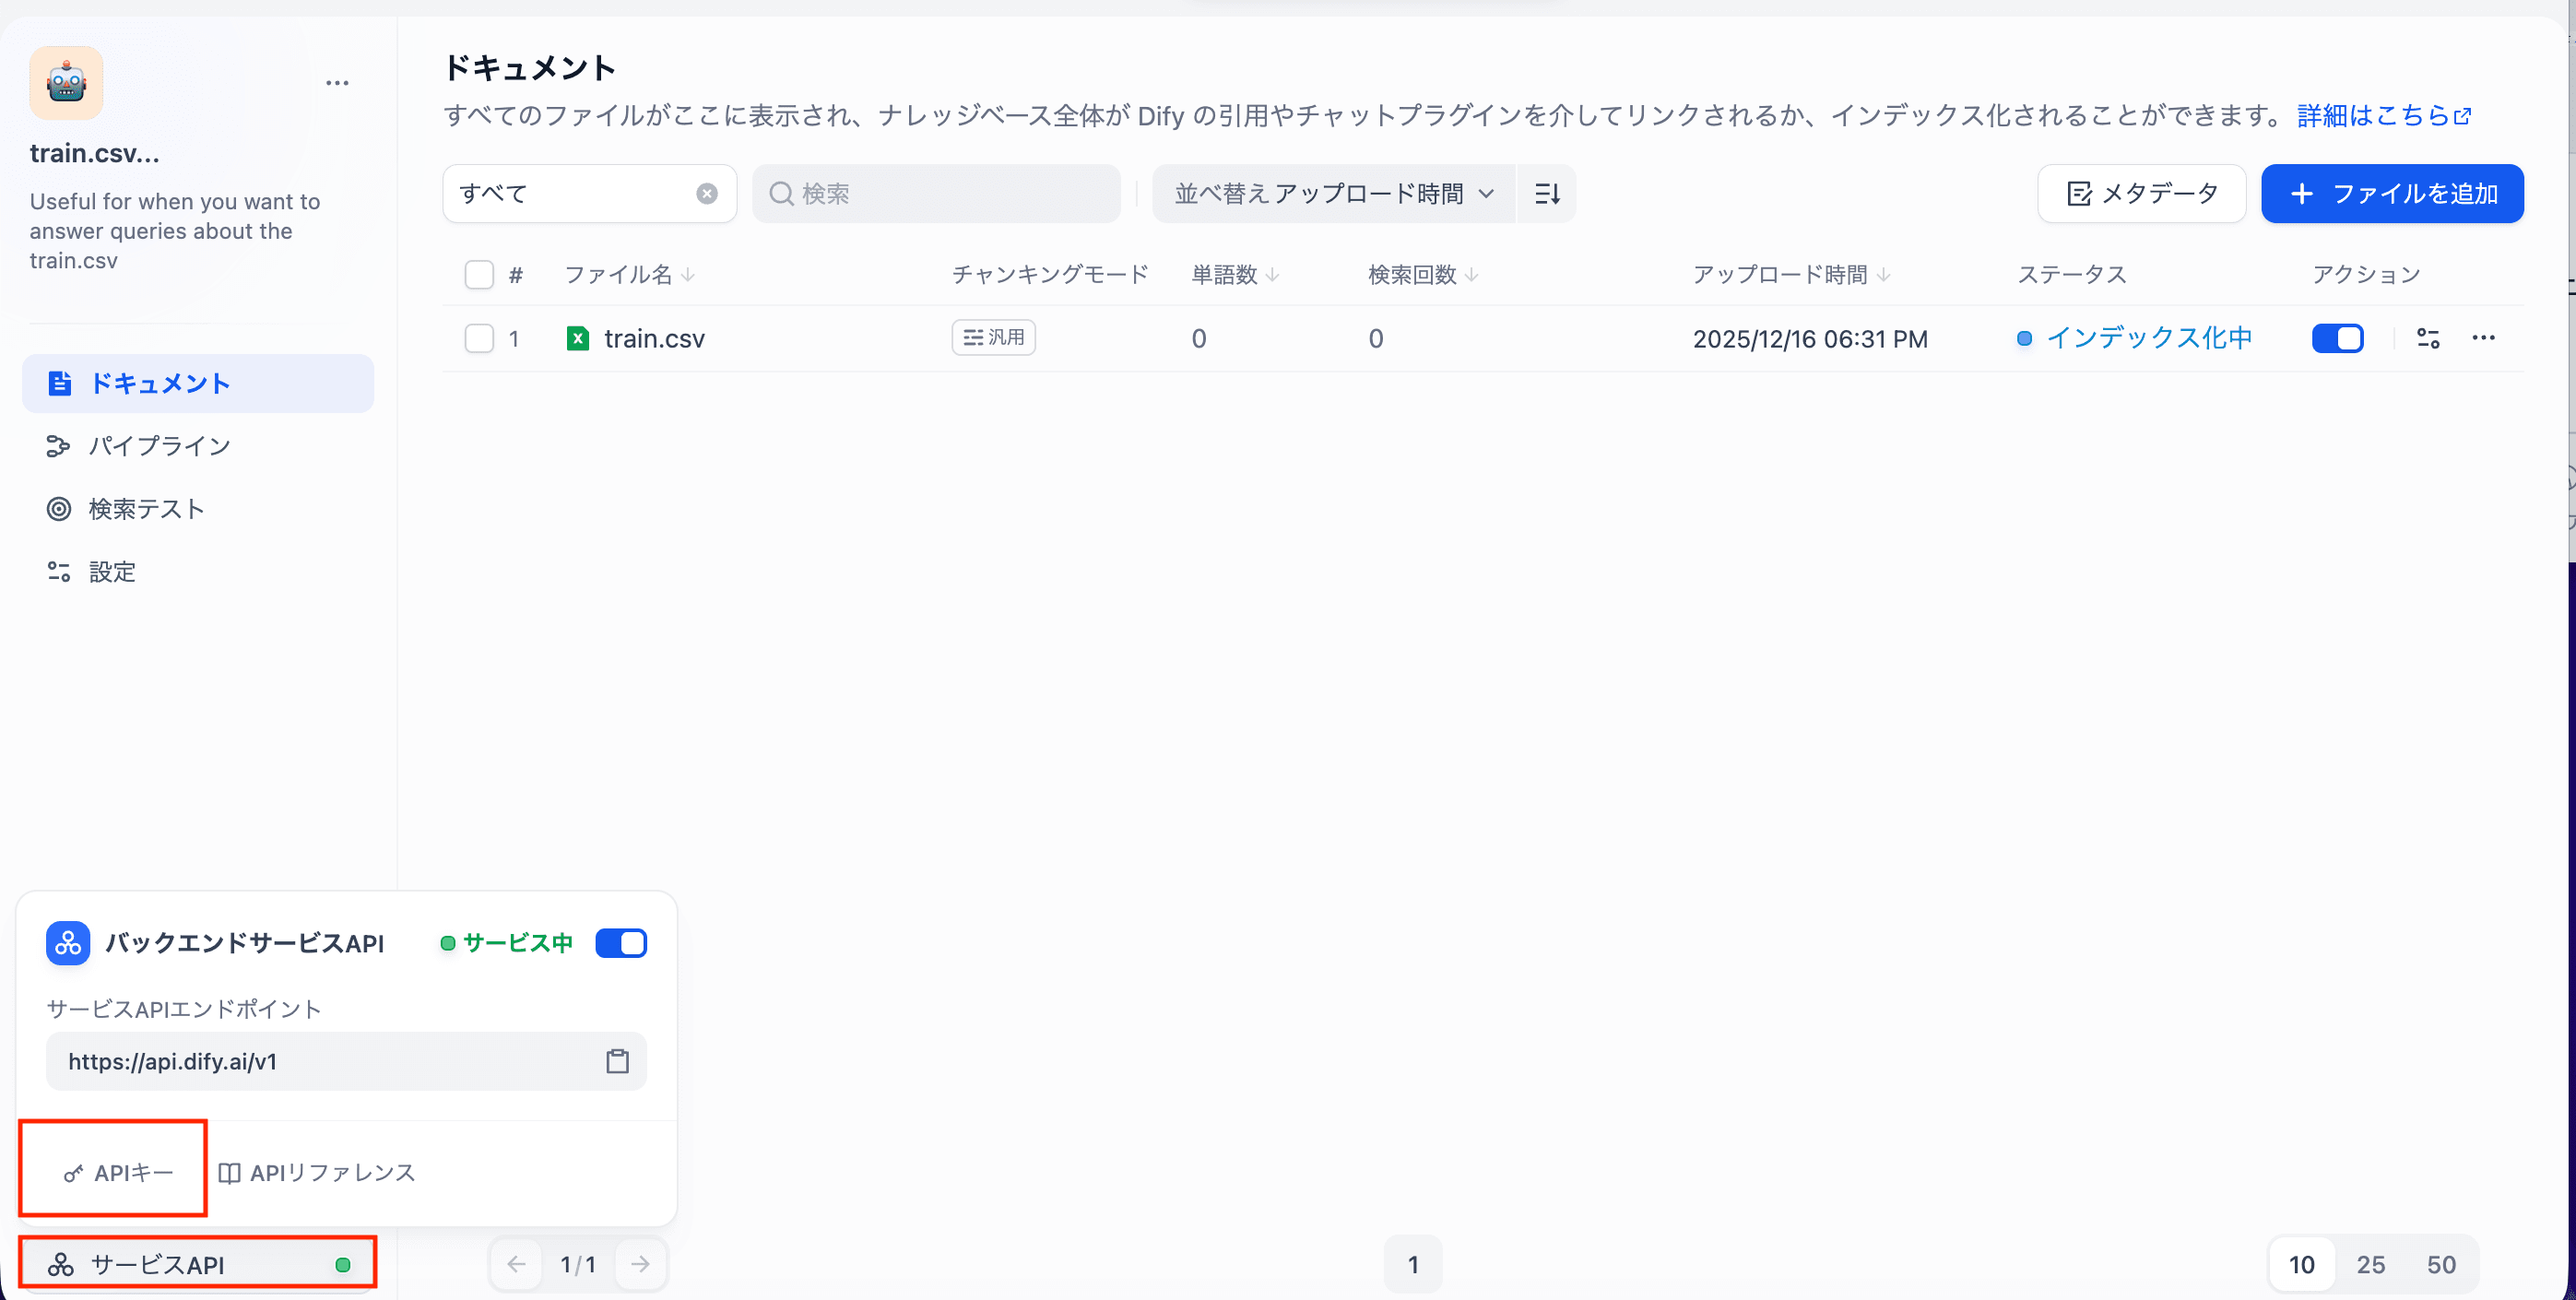
Task: Toggle sort order direction icon
Action: click(1547, 194)
